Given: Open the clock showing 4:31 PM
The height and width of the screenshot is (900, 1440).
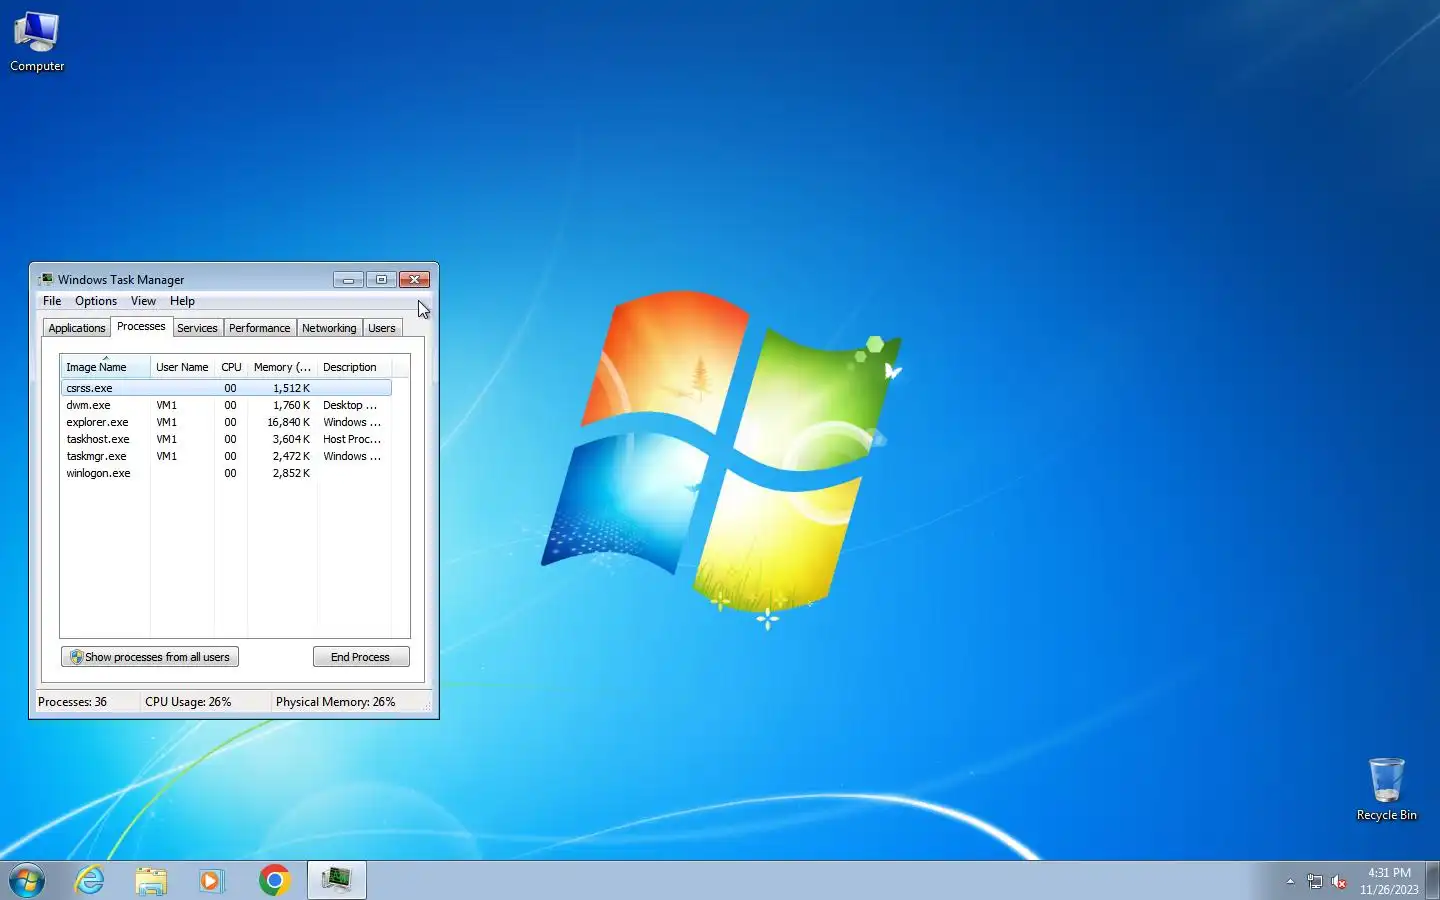Looking at the screenshot, I should (x=1389, y=881).
